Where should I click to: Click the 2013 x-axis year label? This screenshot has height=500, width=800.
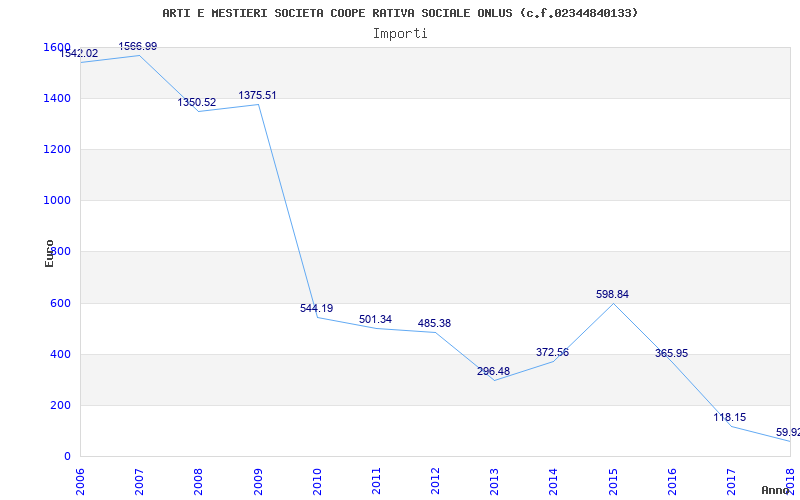(494, 482)
